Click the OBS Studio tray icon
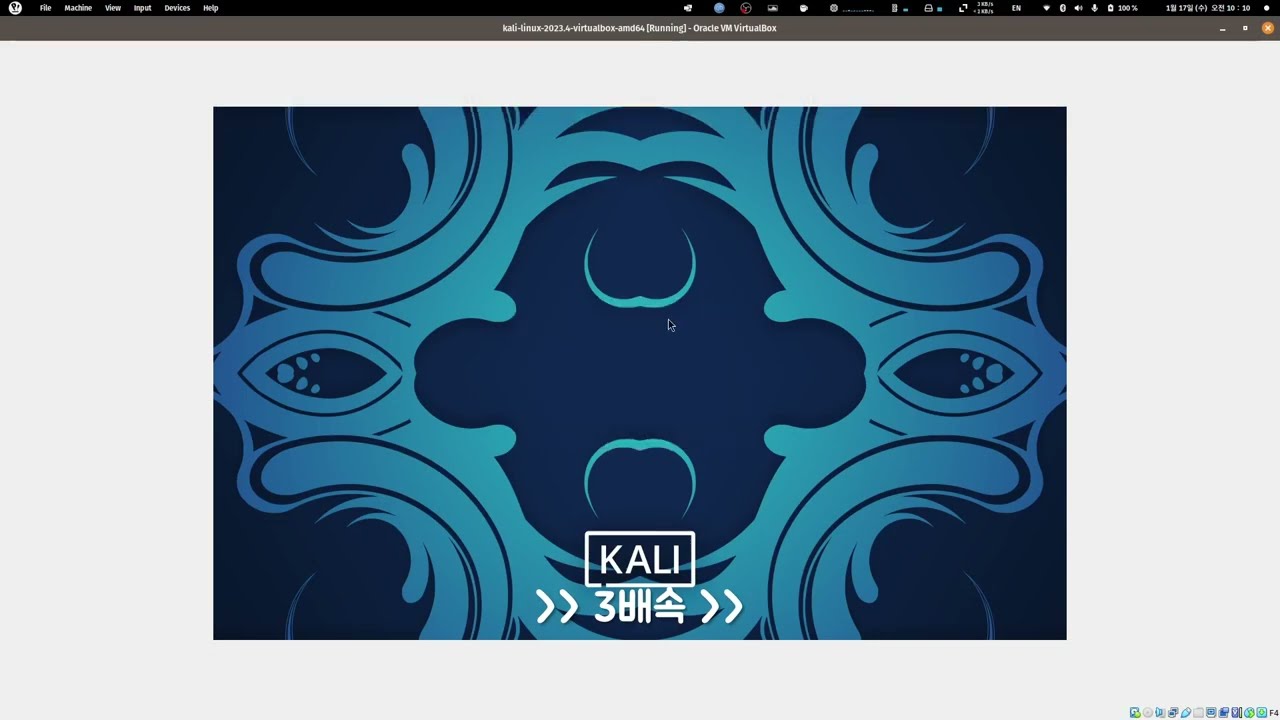The width and height of the screenshot is (1280, 720). point(745,8)
